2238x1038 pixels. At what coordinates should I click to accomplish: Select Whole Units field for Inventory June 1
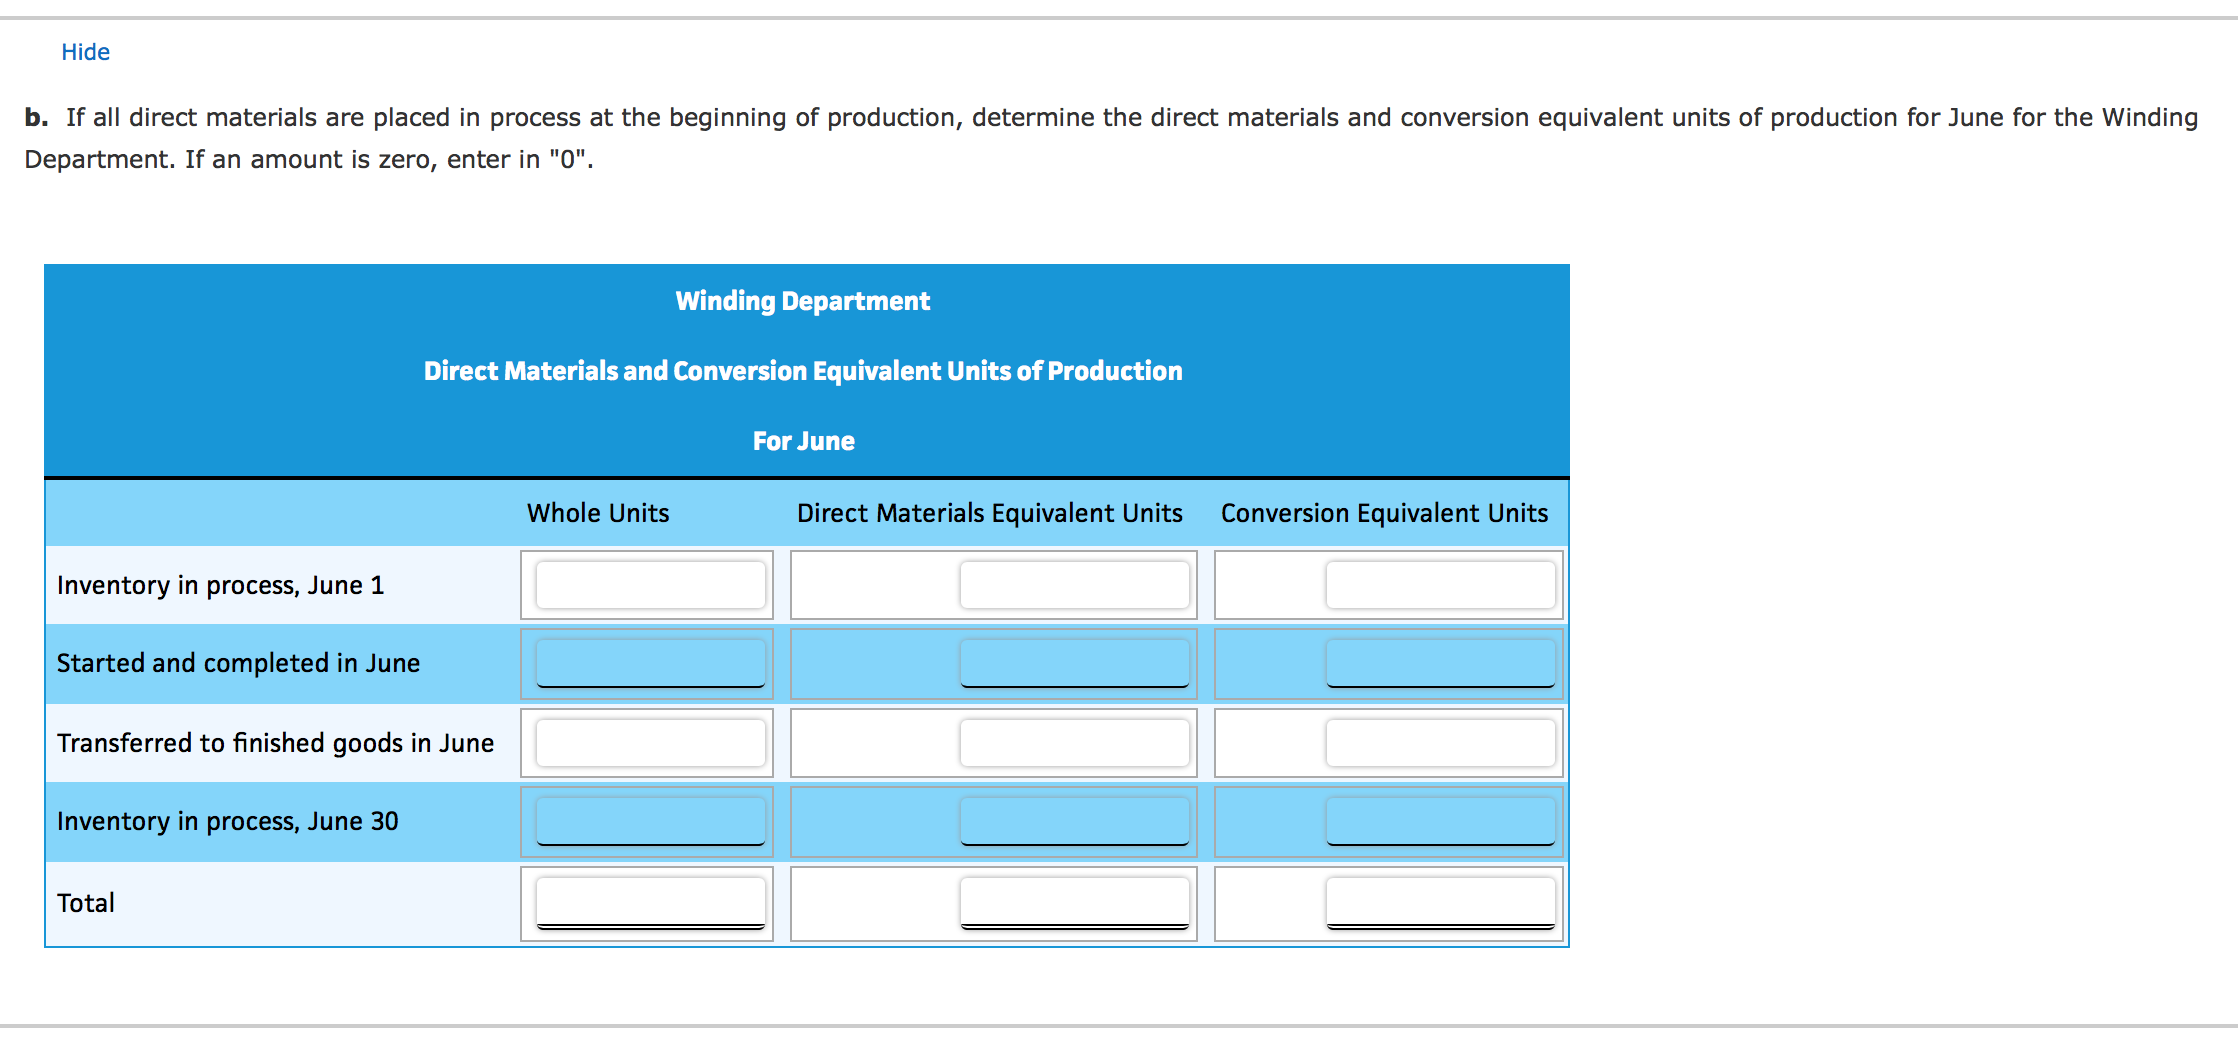651,585
